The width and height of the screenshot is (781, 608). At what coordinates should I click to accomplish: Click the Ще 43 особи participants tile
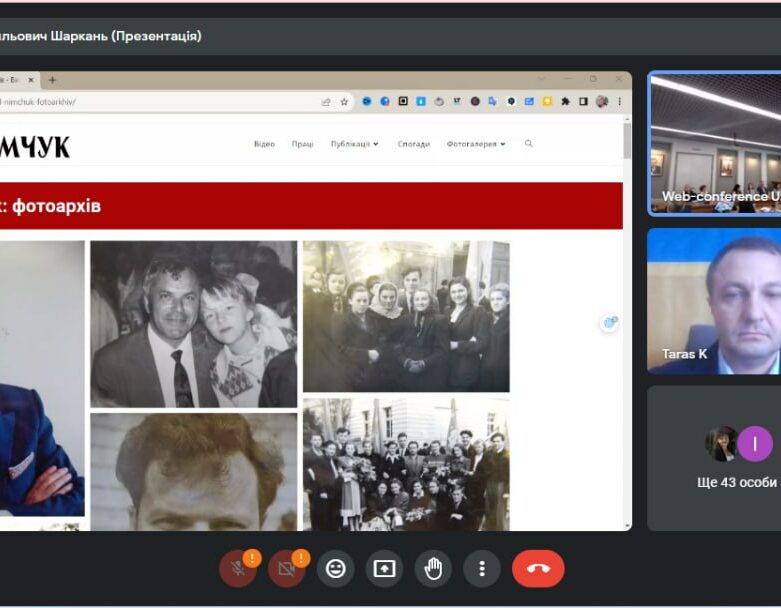click(x=714, y=458)
